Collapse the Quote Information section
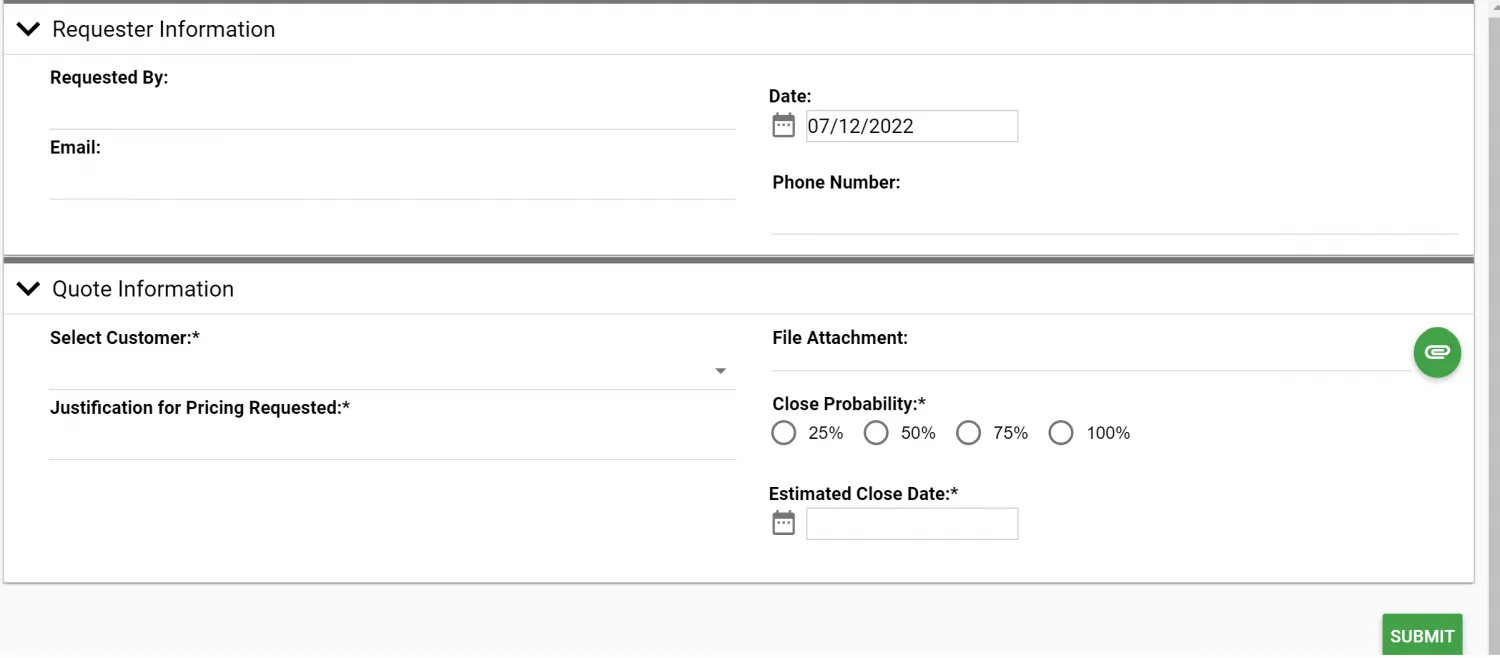Screen dimensions: 1500x658 click(x=29, y=289)
